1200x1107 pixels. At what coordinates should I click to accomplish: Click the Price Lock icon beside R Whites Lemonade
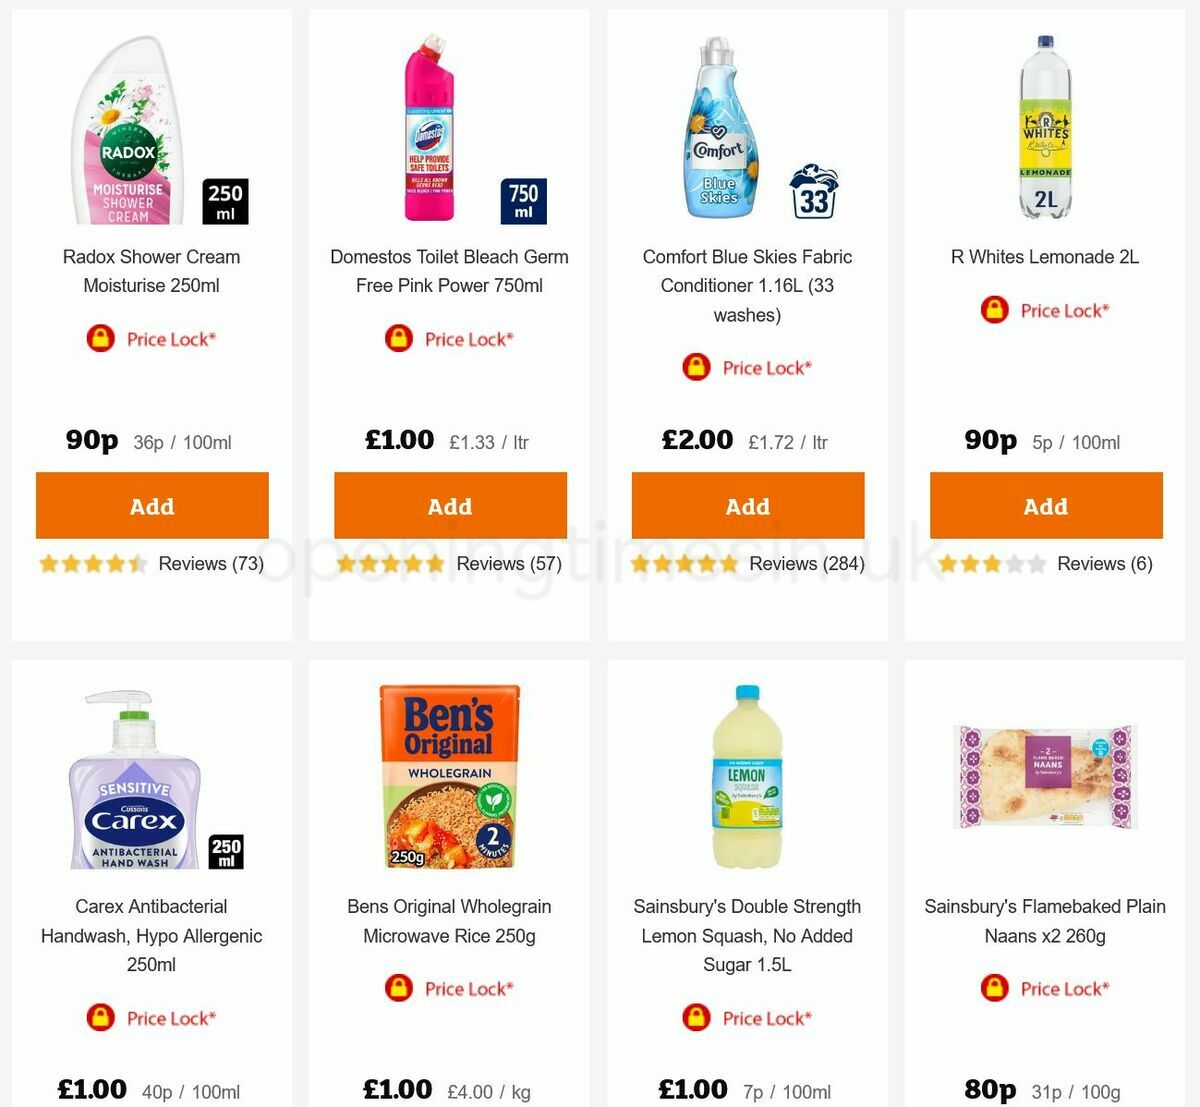click(x=994, y=310)
